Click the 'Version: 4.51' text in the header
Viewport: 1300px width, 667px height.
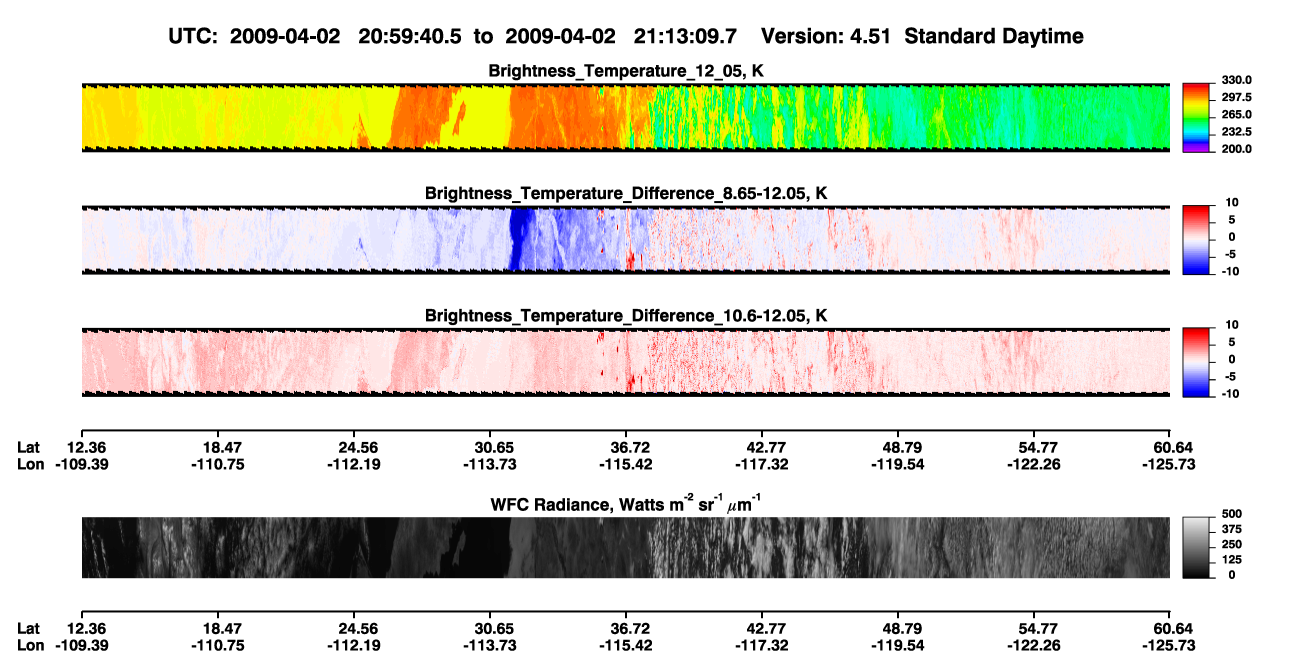pos(825,36)
